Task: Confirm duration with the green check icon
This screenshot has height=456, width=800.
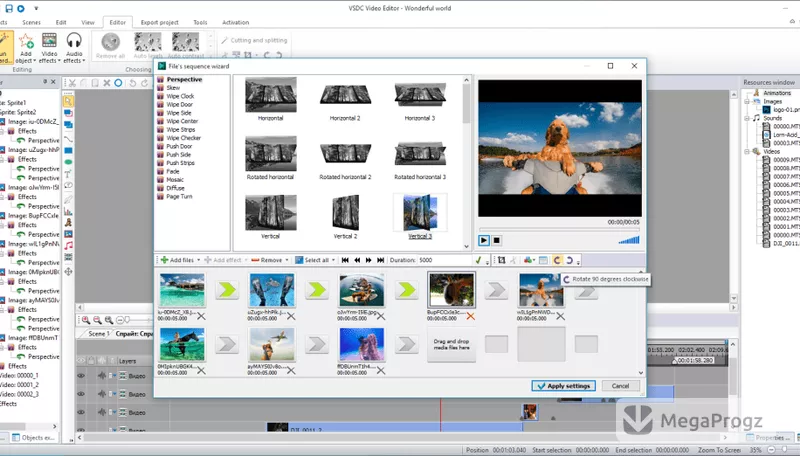Action: [x=478, y=260]
